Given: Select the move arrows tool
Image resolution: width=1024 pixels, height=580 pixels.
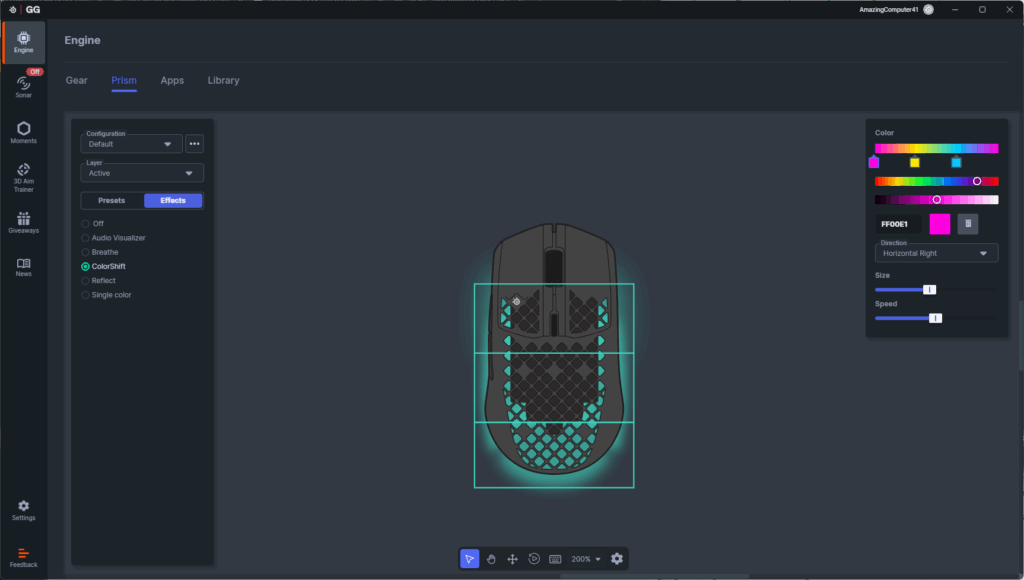Looking at the screenshot, I should [x=512, y=559].
